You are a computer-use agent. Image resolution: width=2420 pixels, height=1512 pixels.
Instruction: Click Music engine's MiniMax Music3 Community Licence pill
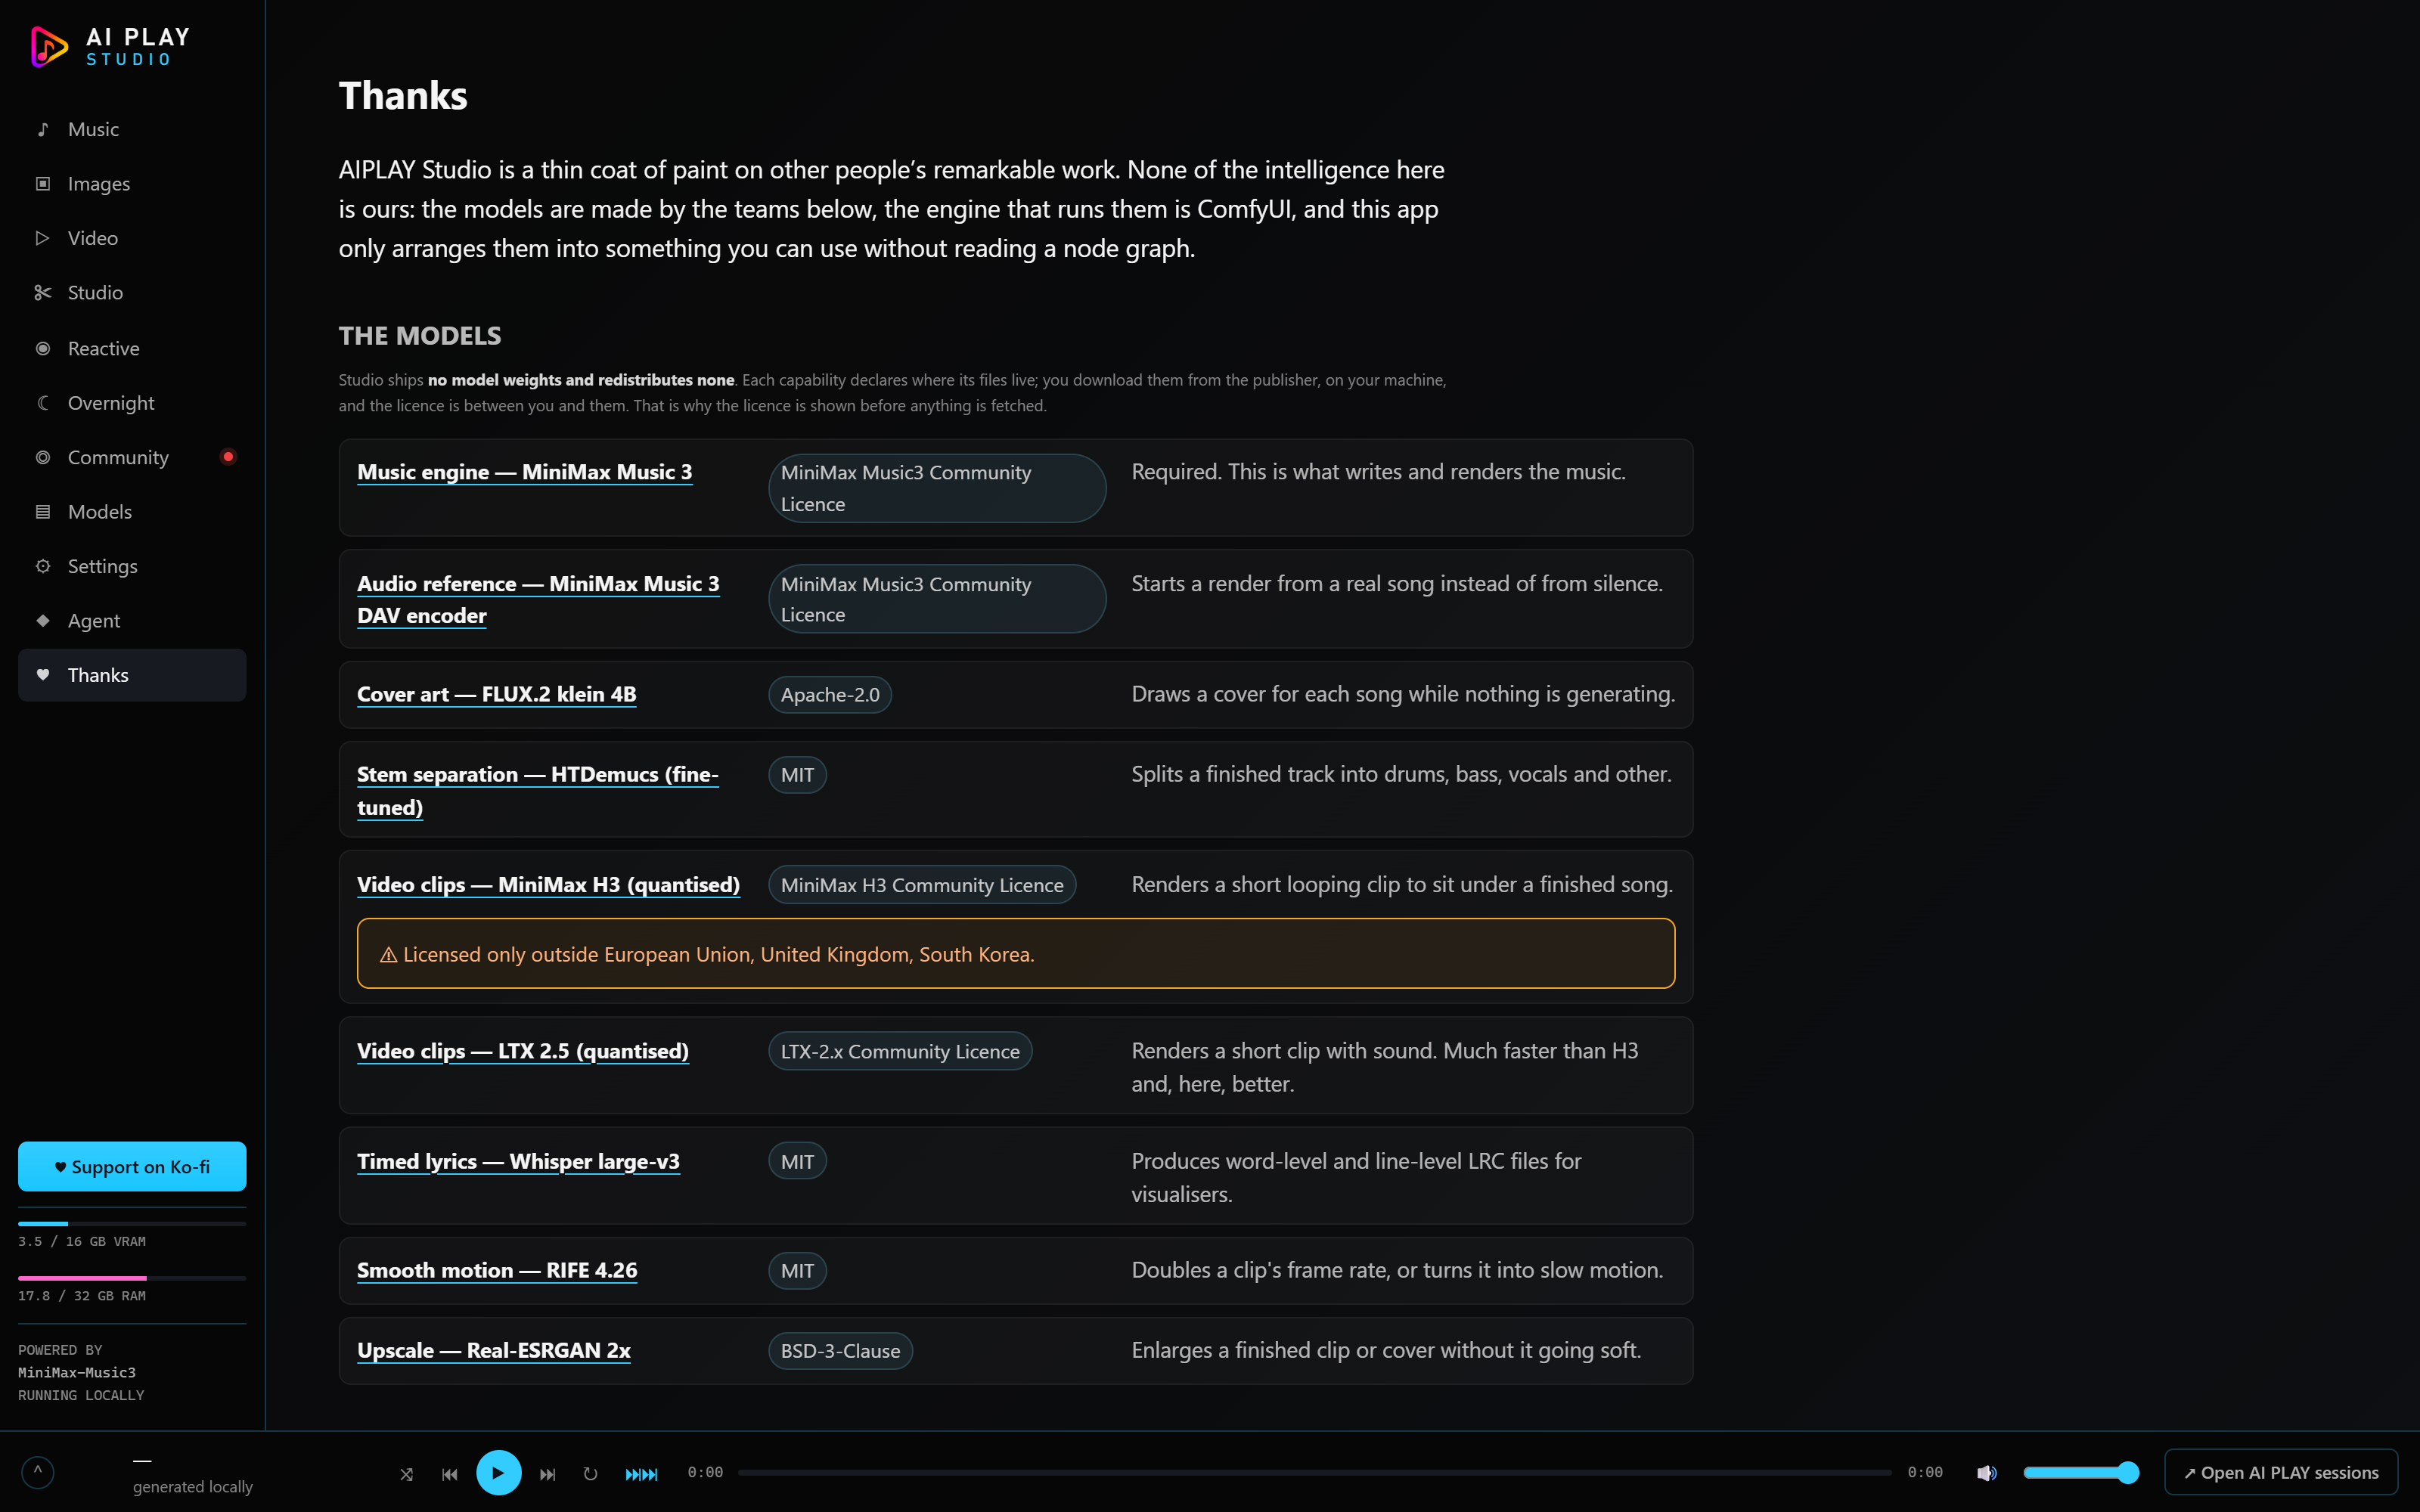[x=937, y=488]
